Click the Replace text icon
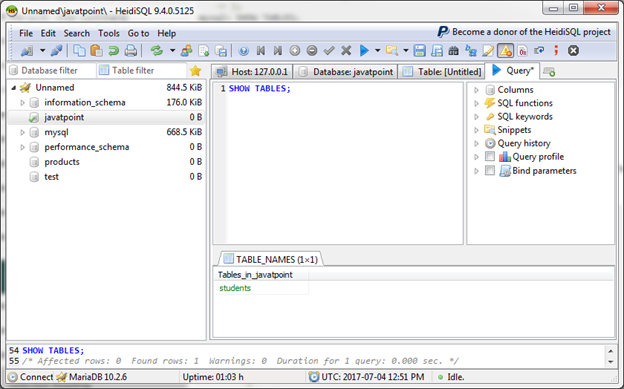Screen dimensions: 624x389 [471, 51]
